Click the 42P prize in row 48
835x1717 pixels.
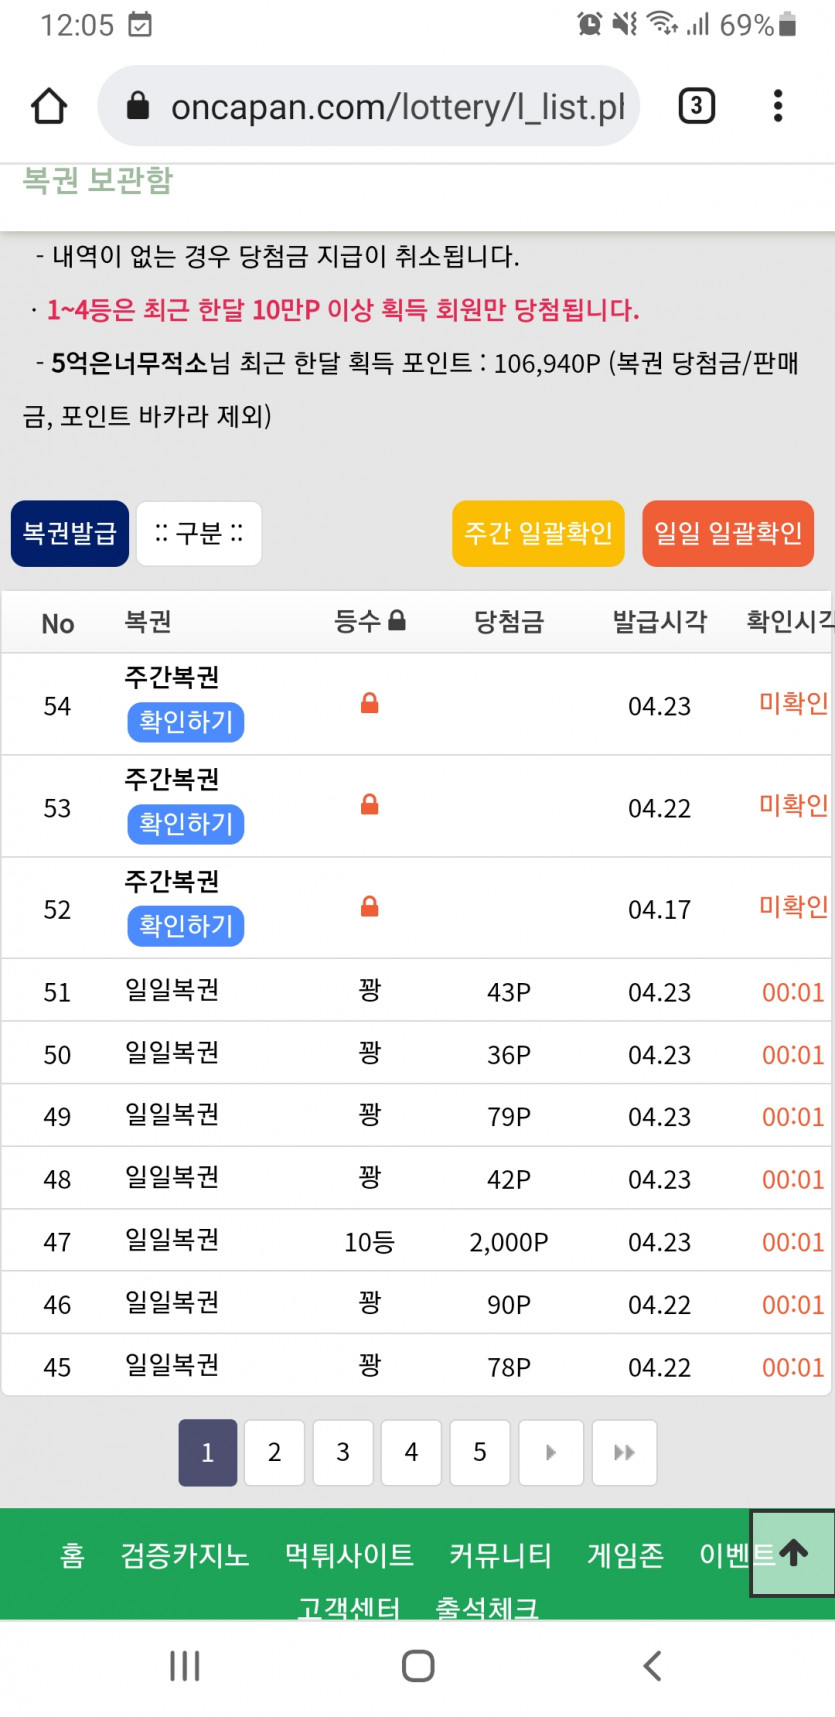click(509, 1180)
